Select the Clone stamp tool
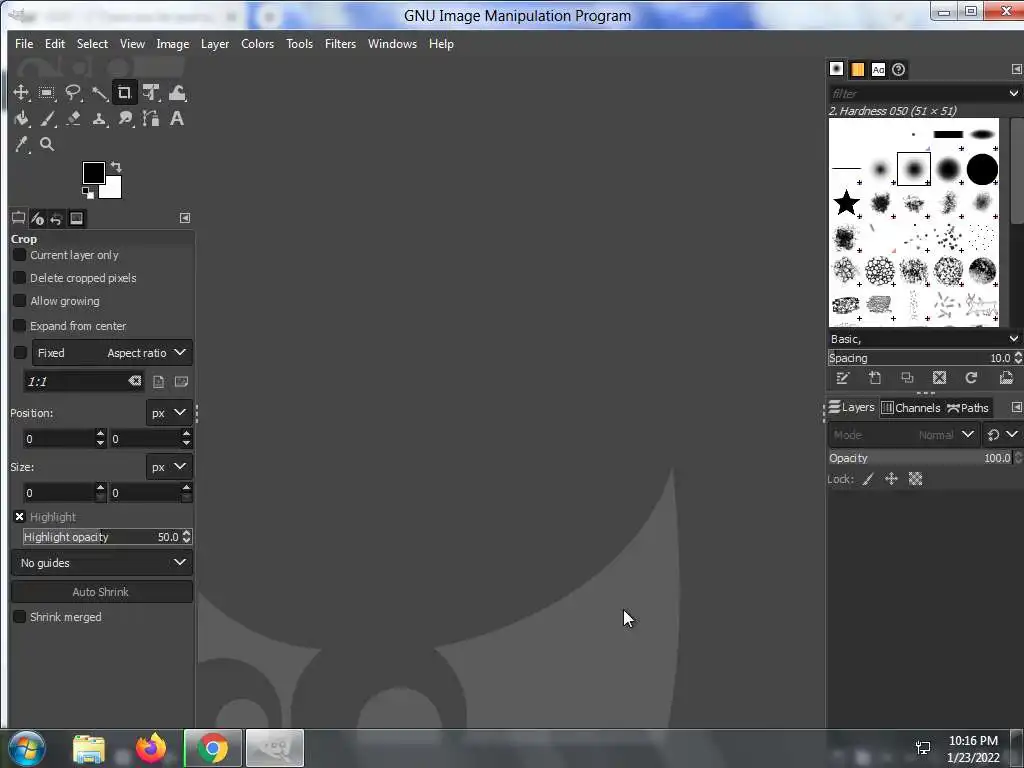 tap(99, 118)
